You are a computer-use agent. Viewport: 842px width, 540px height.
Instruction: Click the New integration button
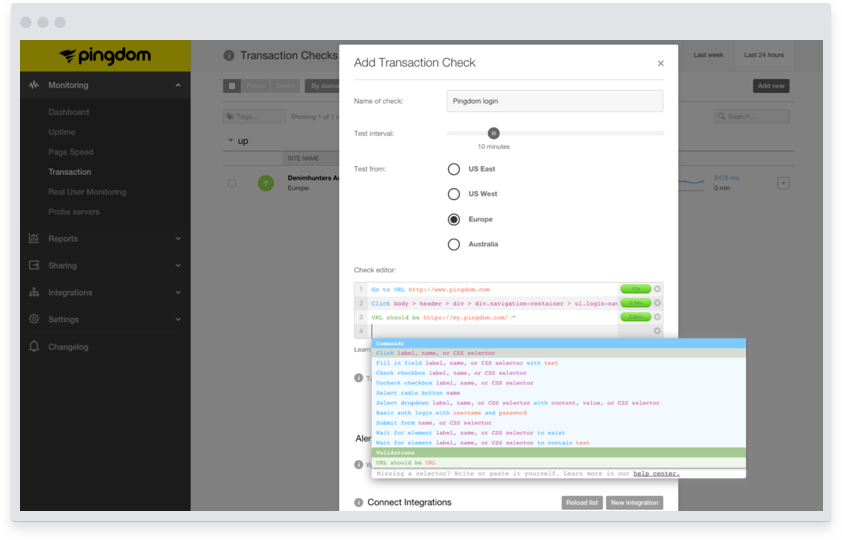634,502
